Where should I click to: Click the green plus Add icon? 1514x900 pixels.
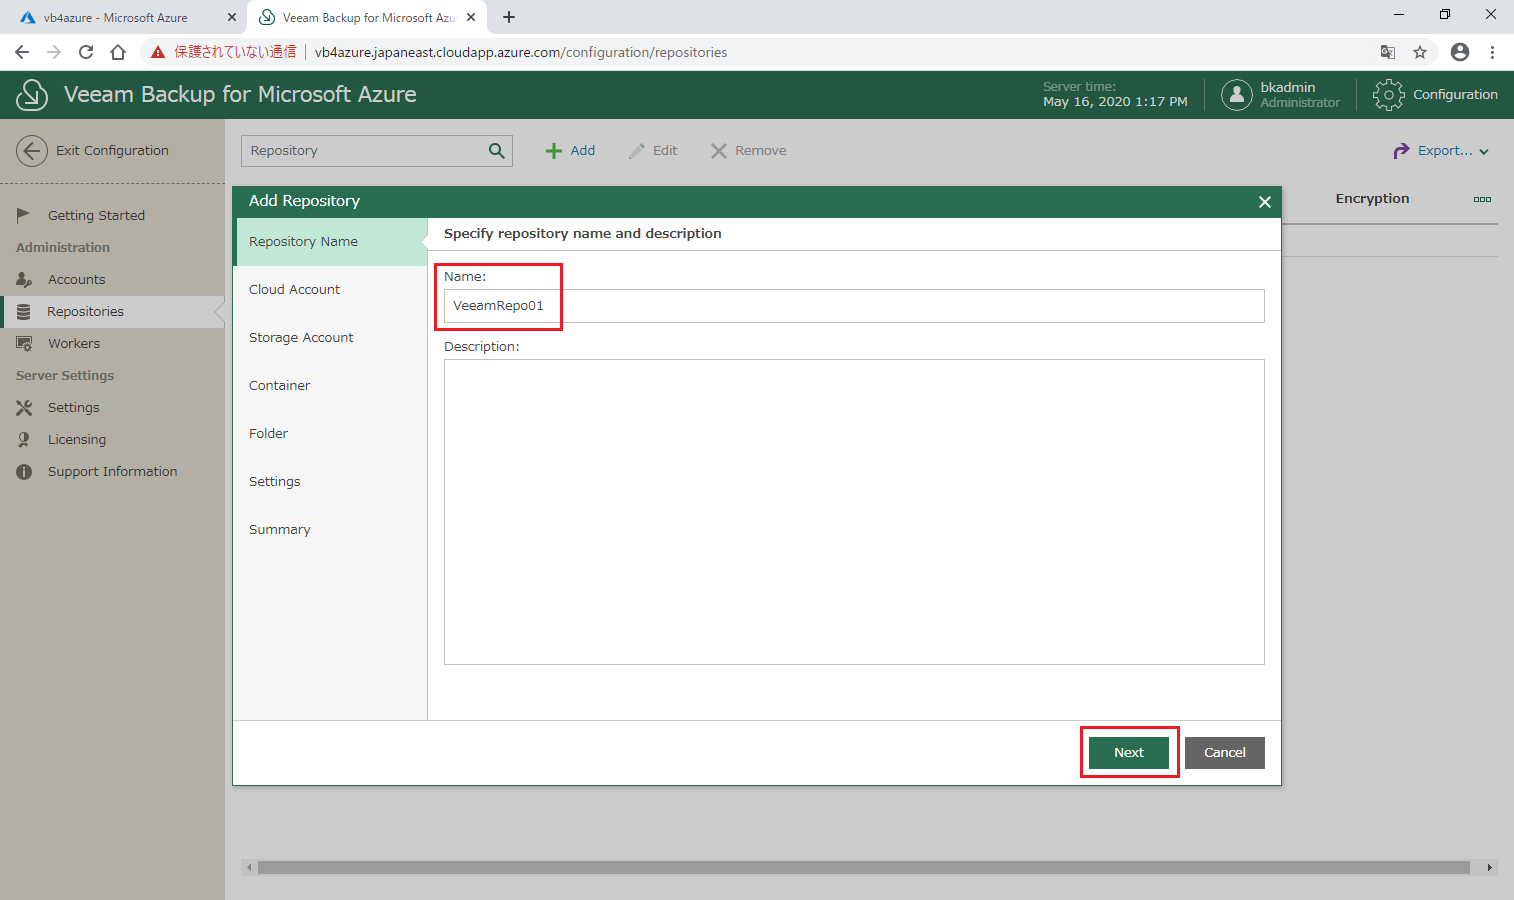coord(554,151)
